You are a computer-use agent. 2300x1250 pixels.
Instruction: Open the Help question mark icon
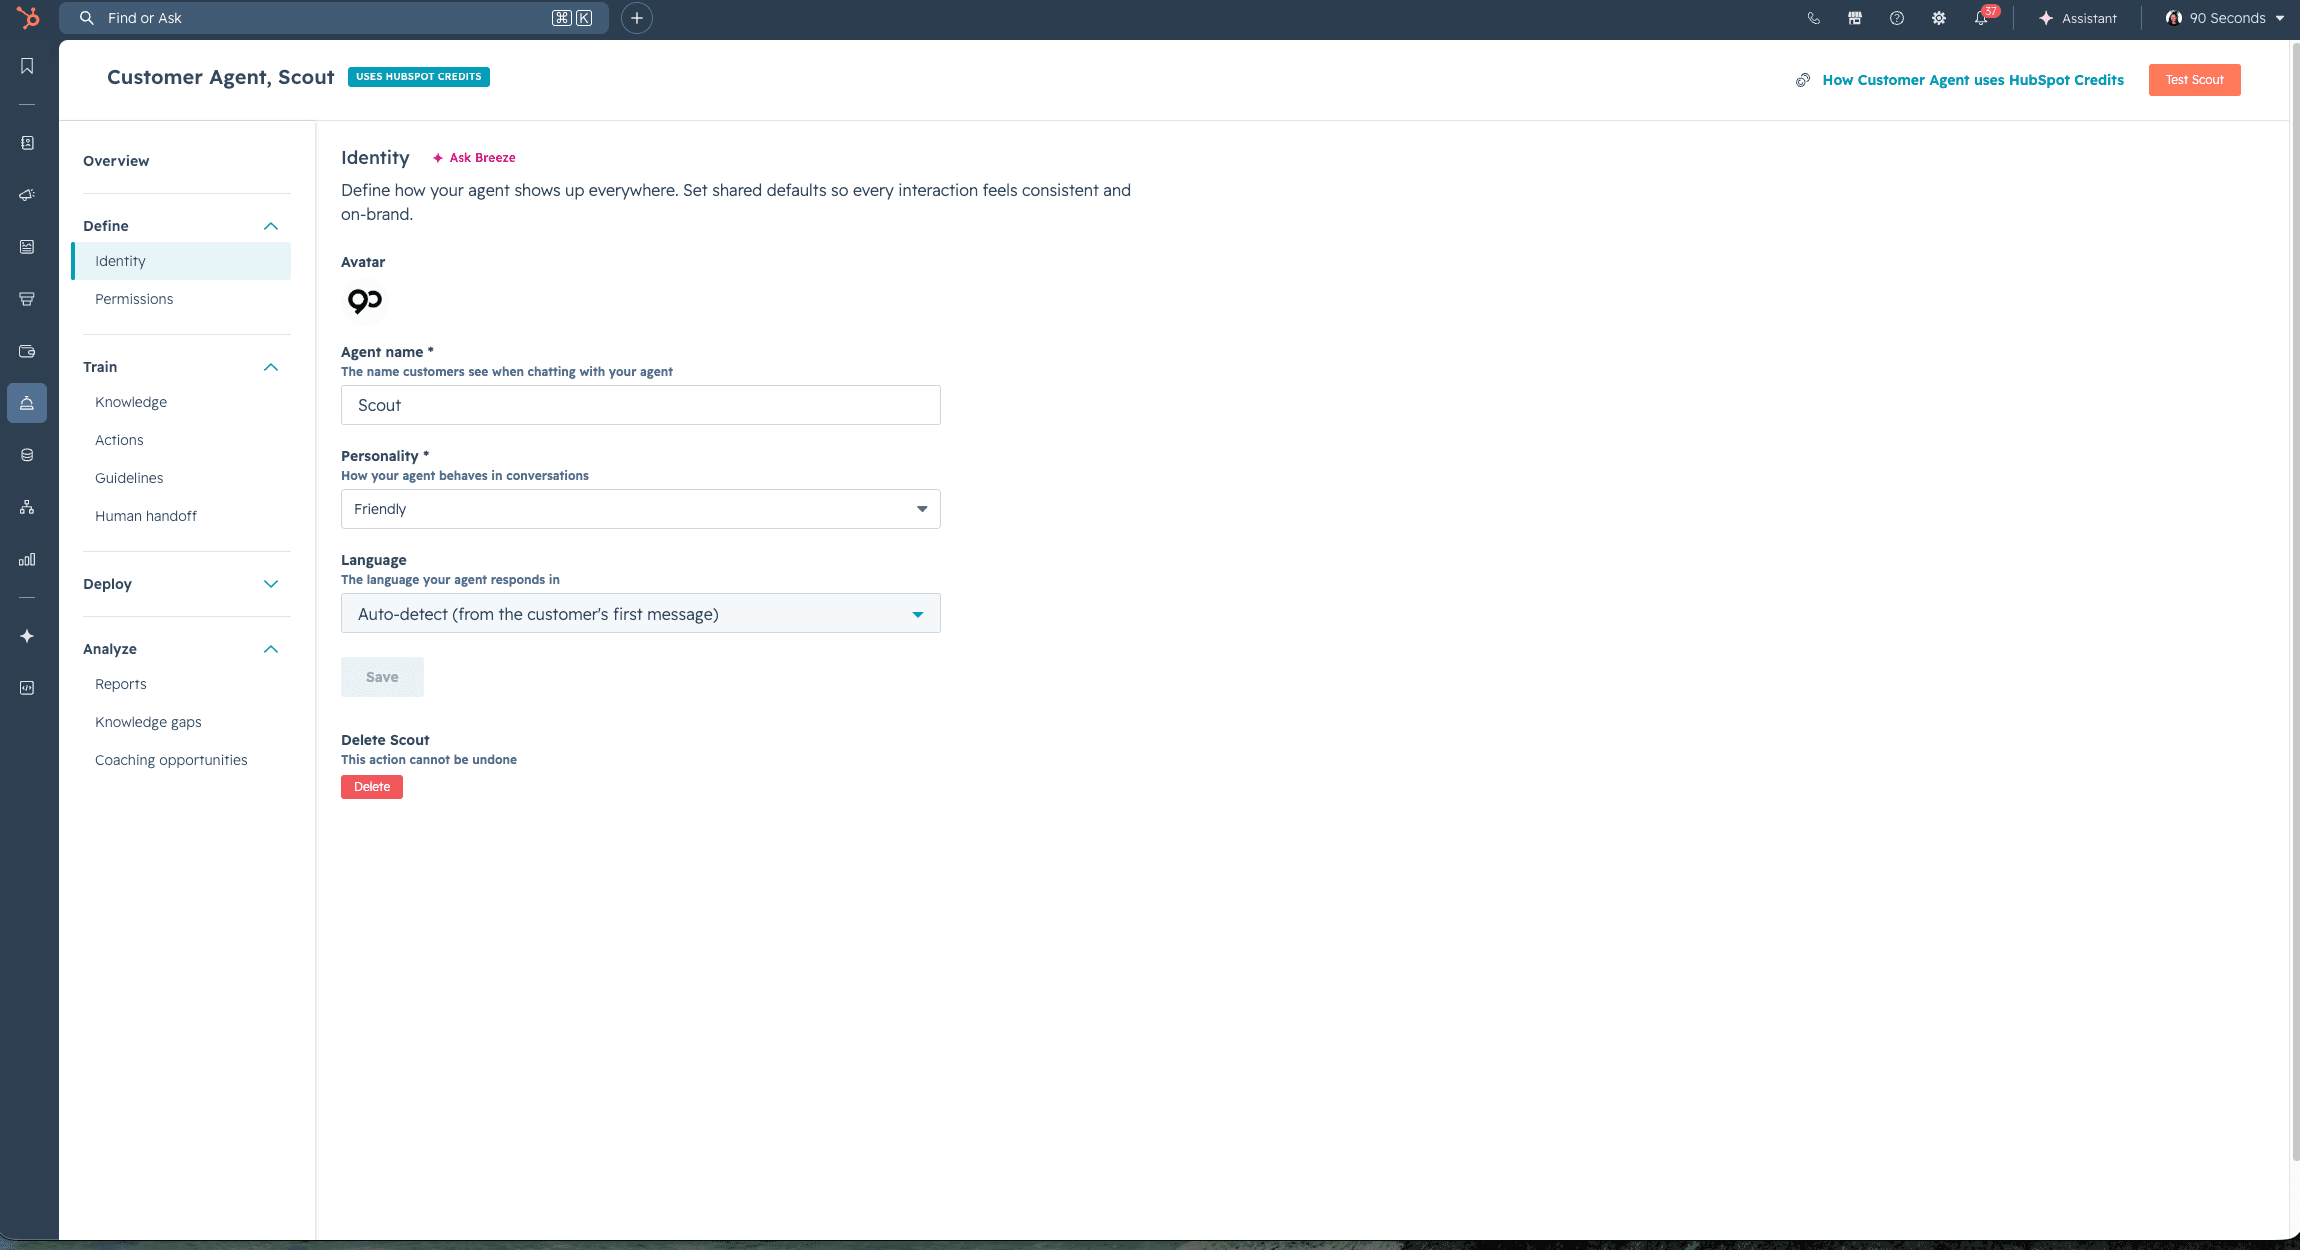[1897, 18]
